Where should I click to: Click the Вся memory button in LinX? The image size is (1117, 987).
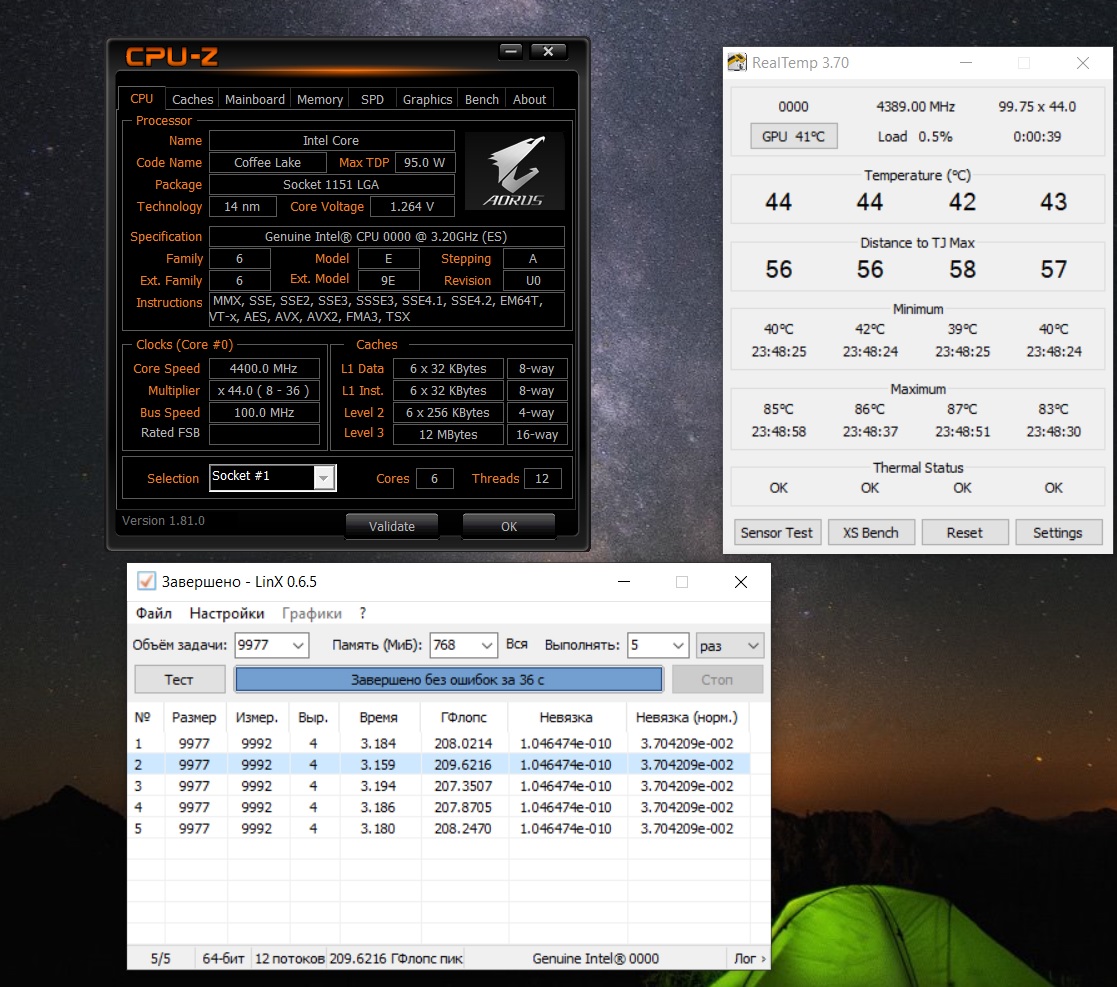(x=516, y=644)
